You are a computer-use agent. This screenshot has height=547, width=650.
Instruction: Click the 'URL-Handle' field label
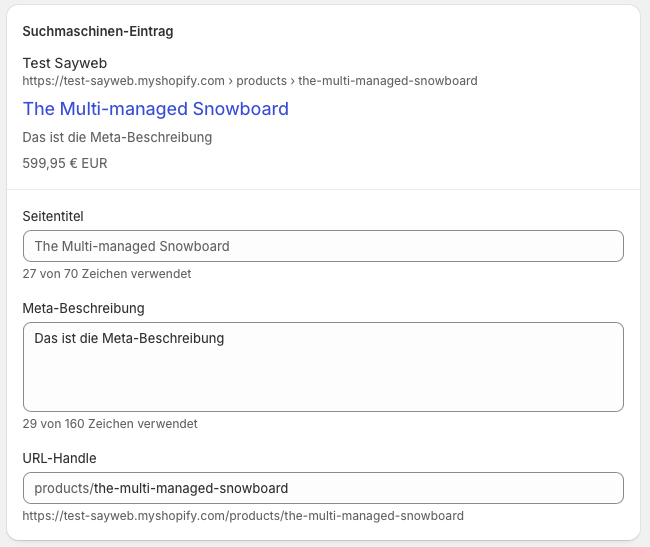point(59,458)
